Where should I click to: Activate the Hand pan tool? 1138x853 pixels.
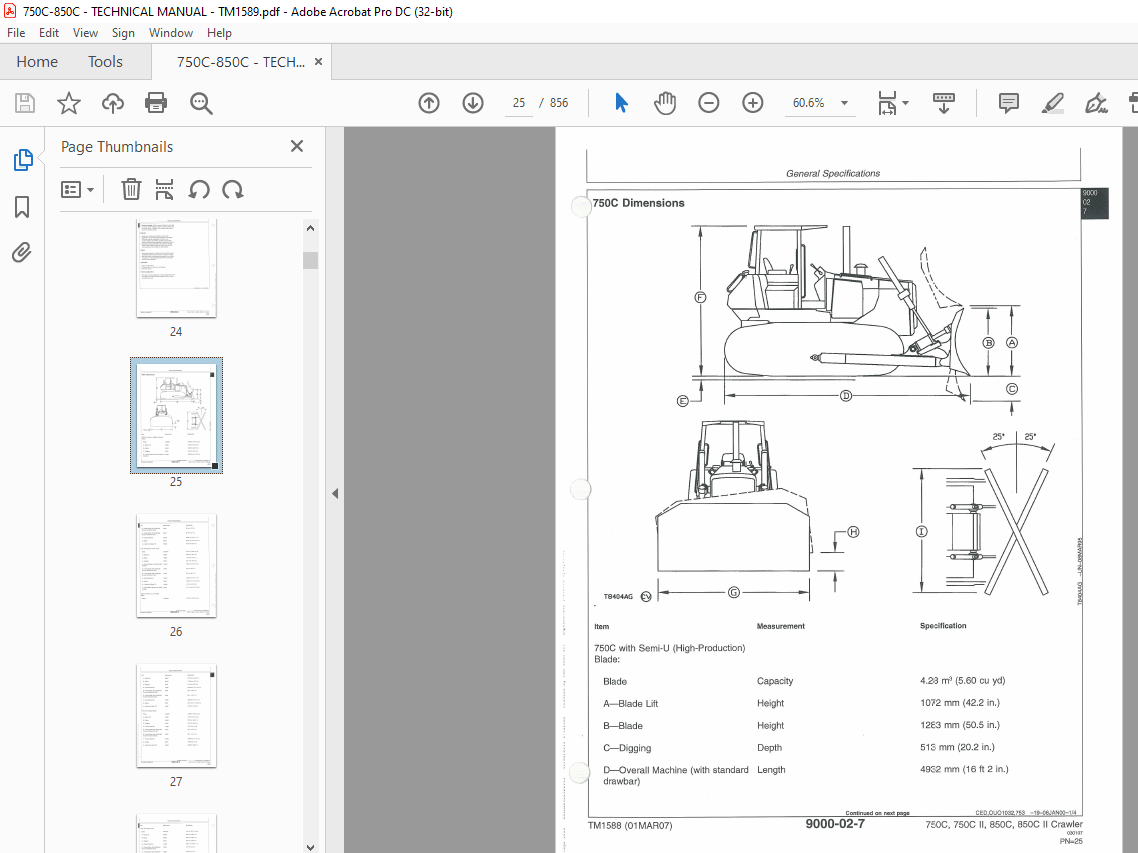[665, 103]
